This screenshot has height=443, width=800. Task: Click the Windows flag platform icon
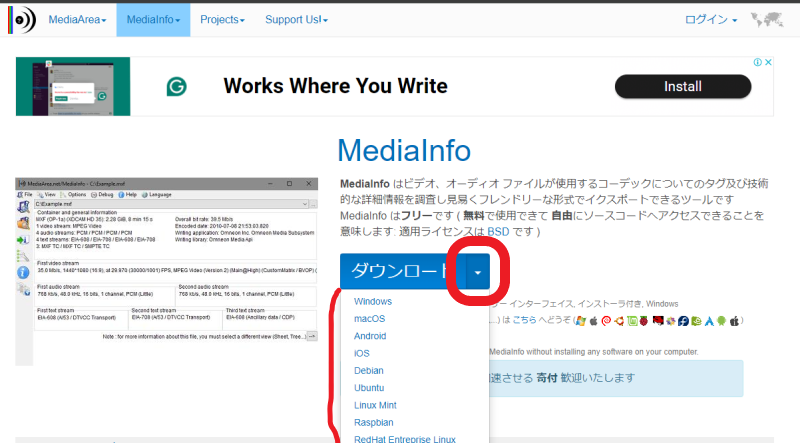click(x=581, y=321)
